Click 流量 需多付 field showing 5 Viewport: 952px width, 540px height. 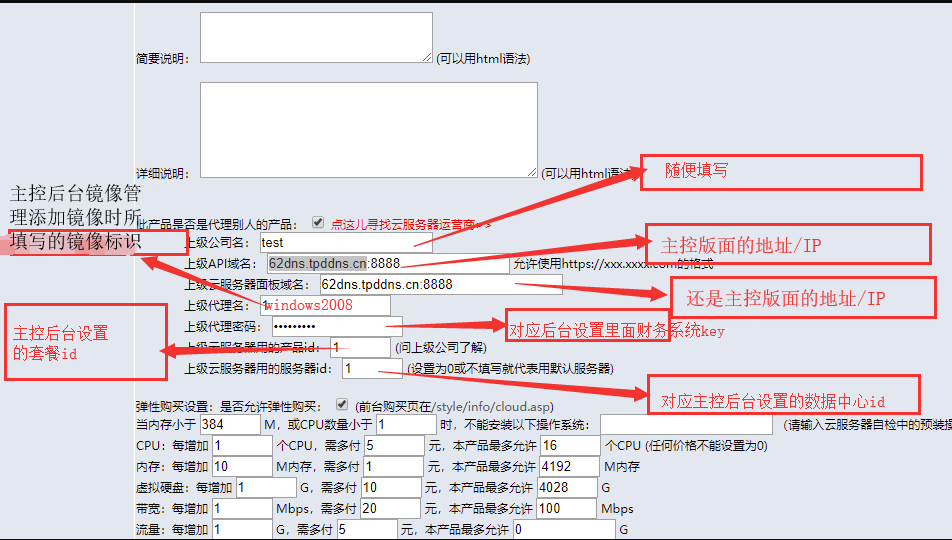[x=367, y=529]
